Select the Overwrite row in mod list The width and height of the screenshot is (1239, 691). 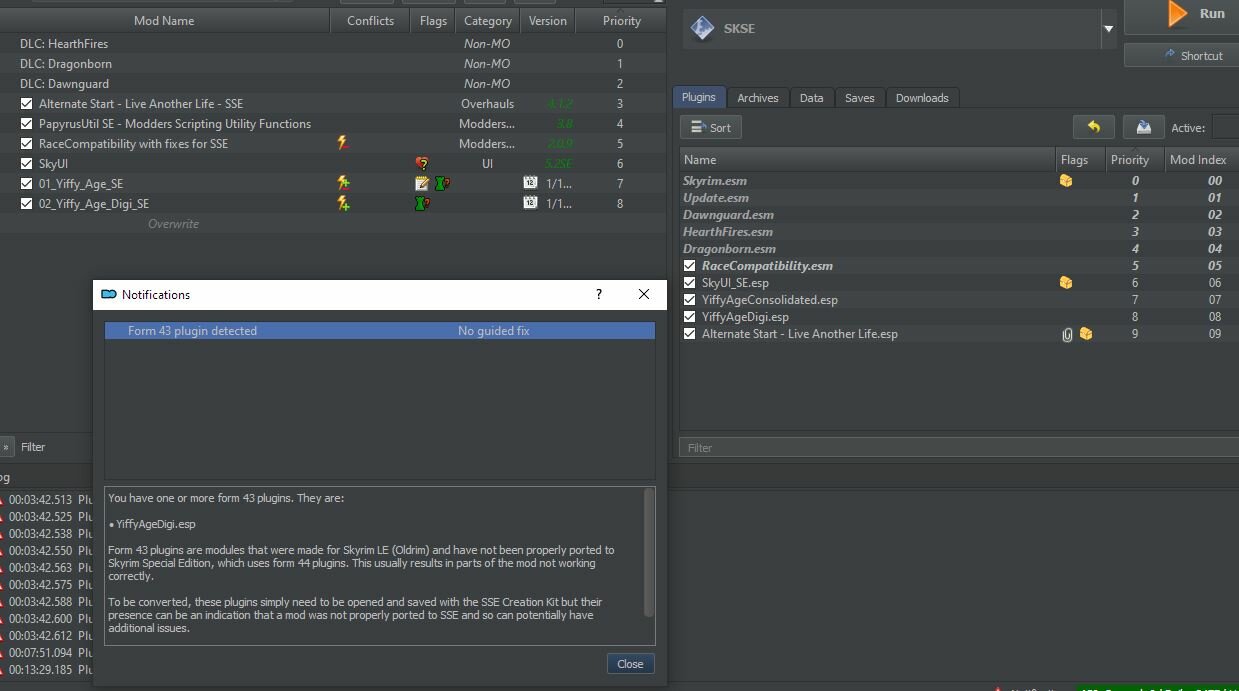click(x=333, y=224)
